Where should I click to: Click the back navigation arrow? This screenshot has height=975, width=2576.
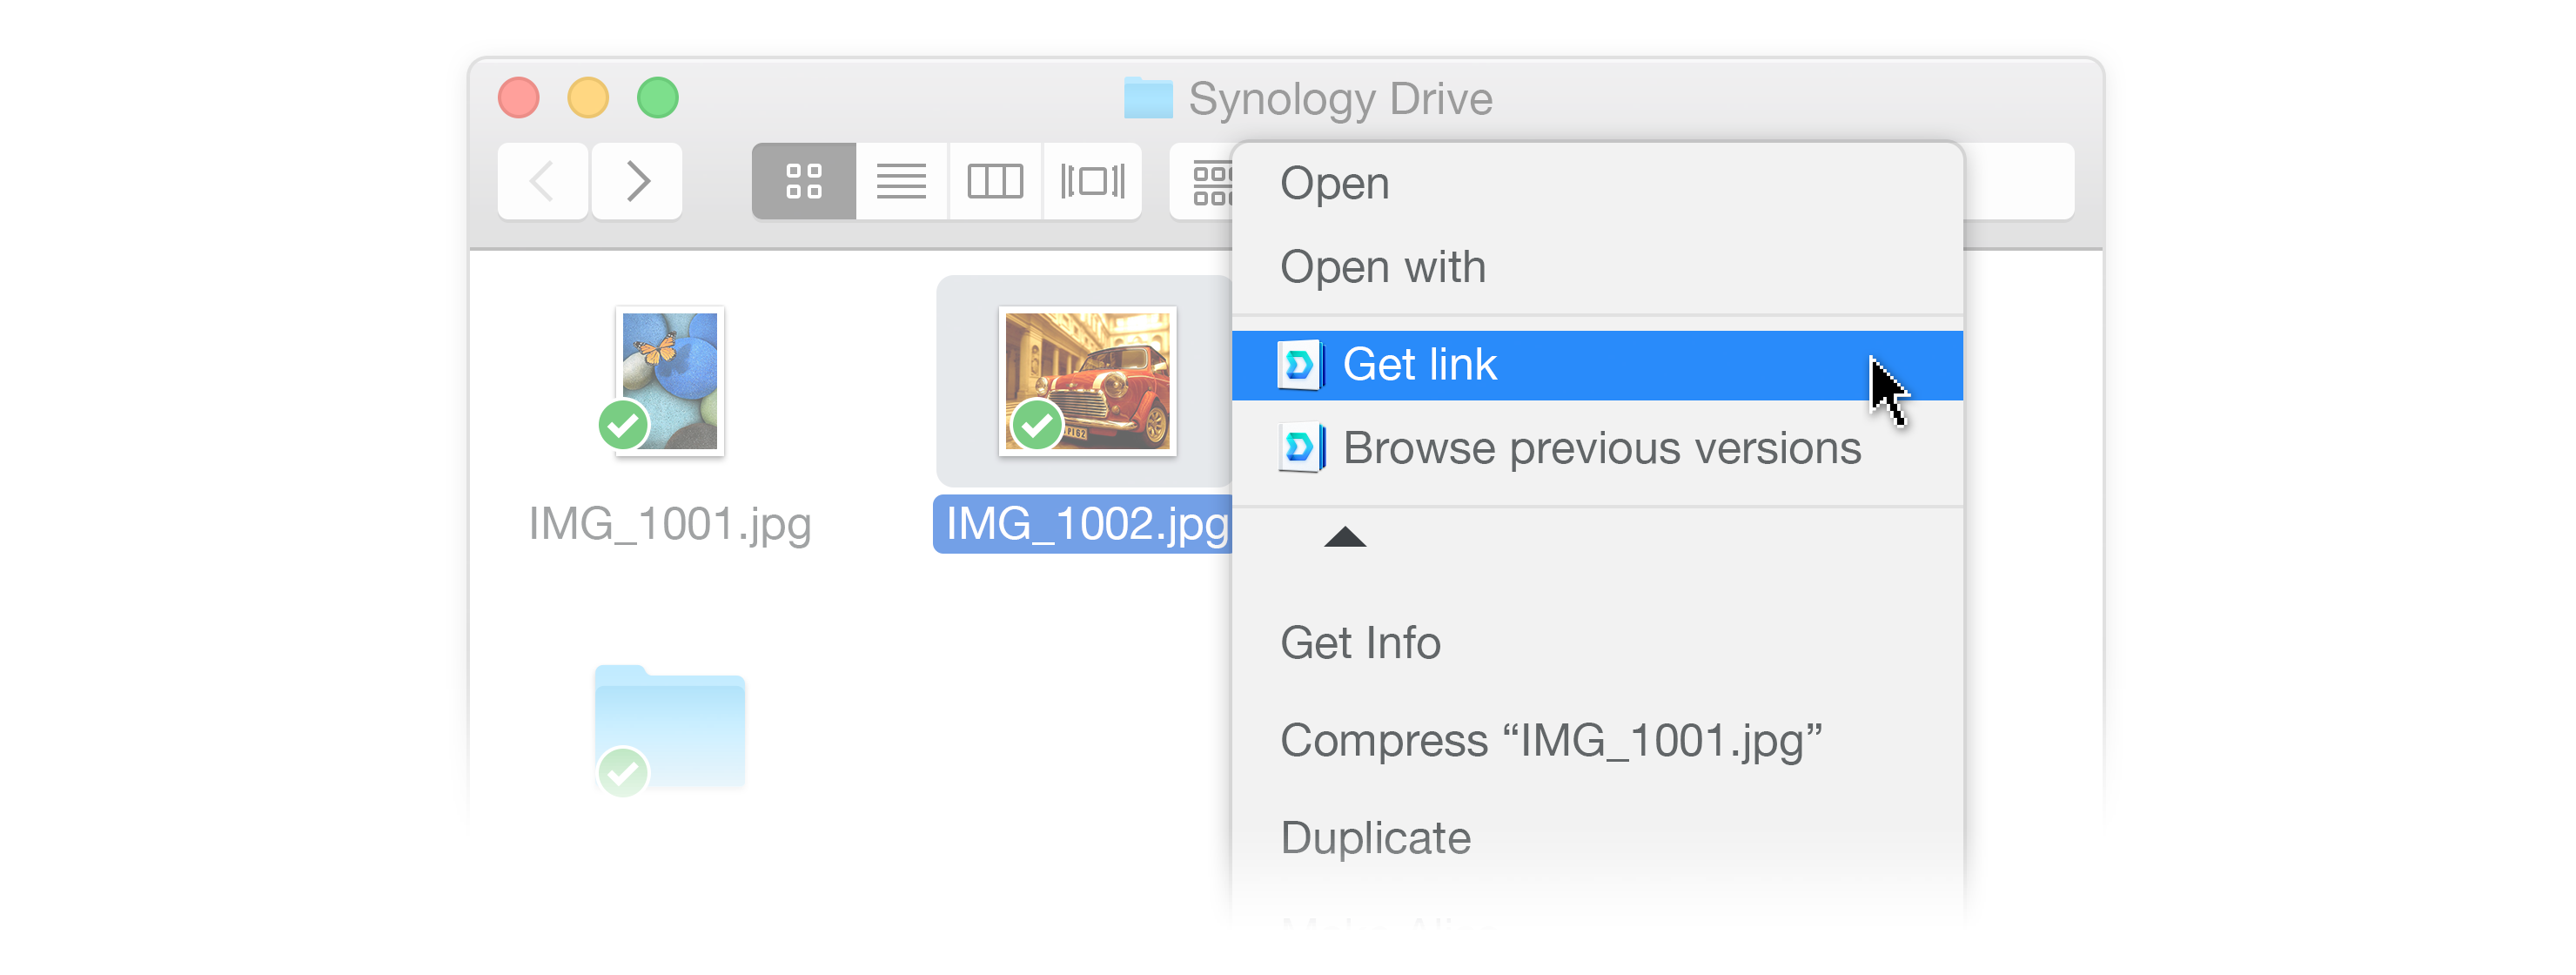pos(542,181)
